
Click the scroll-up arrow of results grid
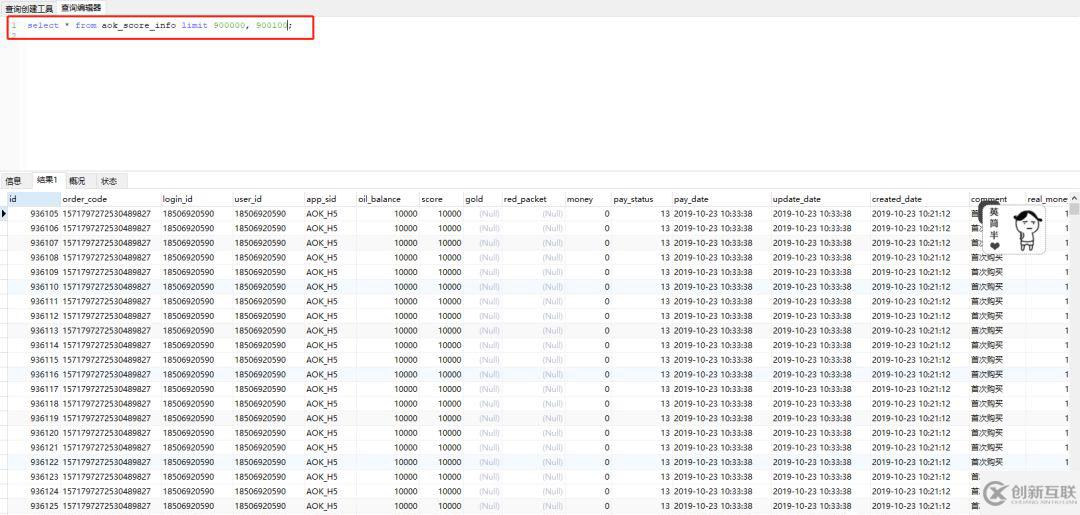click(x=1074, y=199)
